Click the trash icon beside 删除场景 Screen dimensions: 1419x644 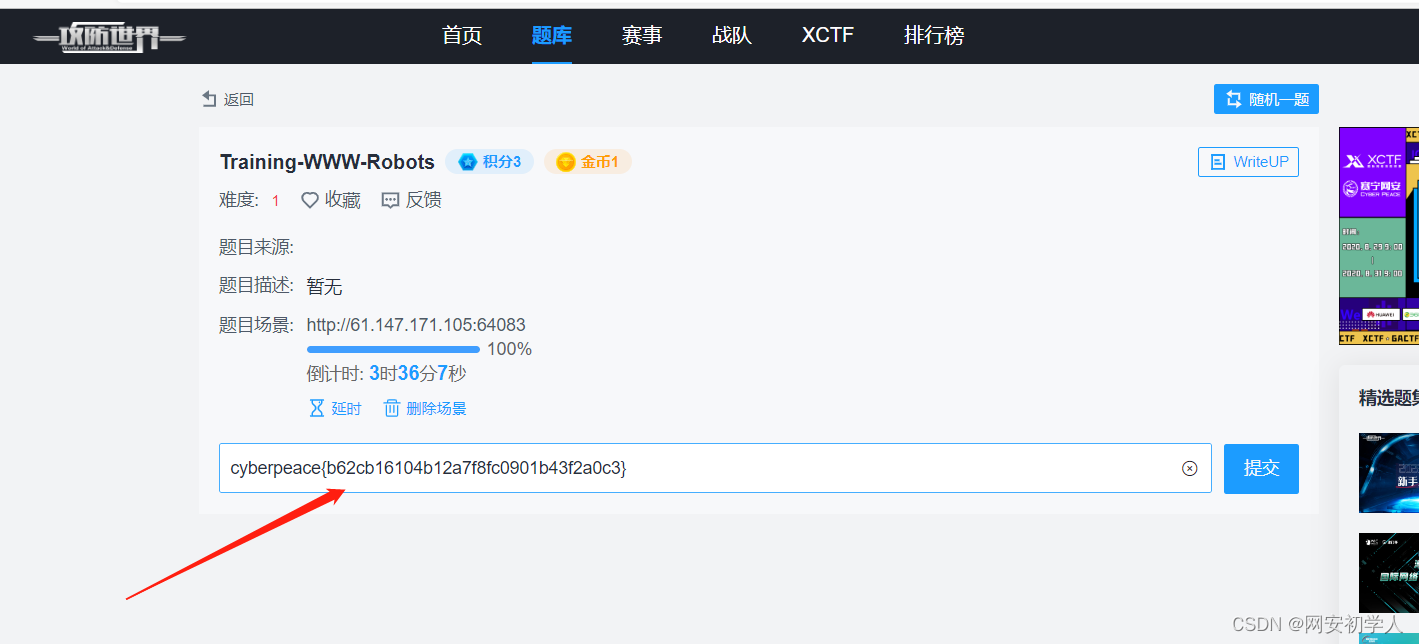[391, 408]
